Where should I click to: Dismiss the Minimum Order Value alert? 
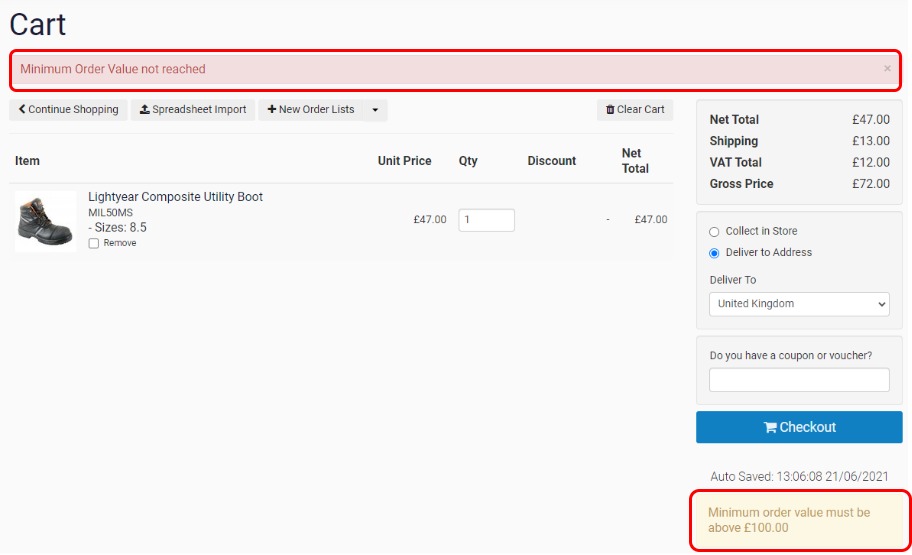click(x=887, y=69)
